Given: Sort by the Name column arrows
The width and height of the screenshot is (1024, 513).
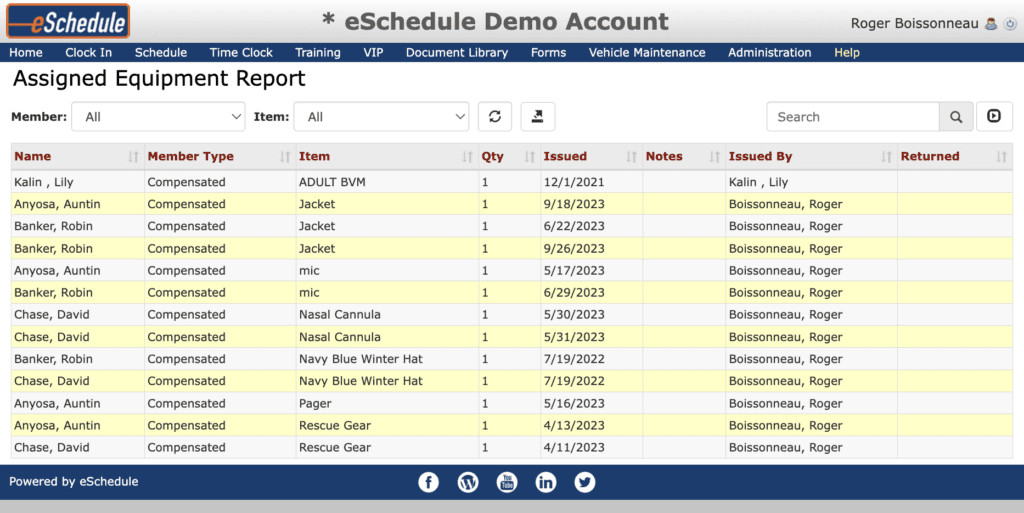Looking at the screenshot, I should pyautogui.click(x=133, y=157).
